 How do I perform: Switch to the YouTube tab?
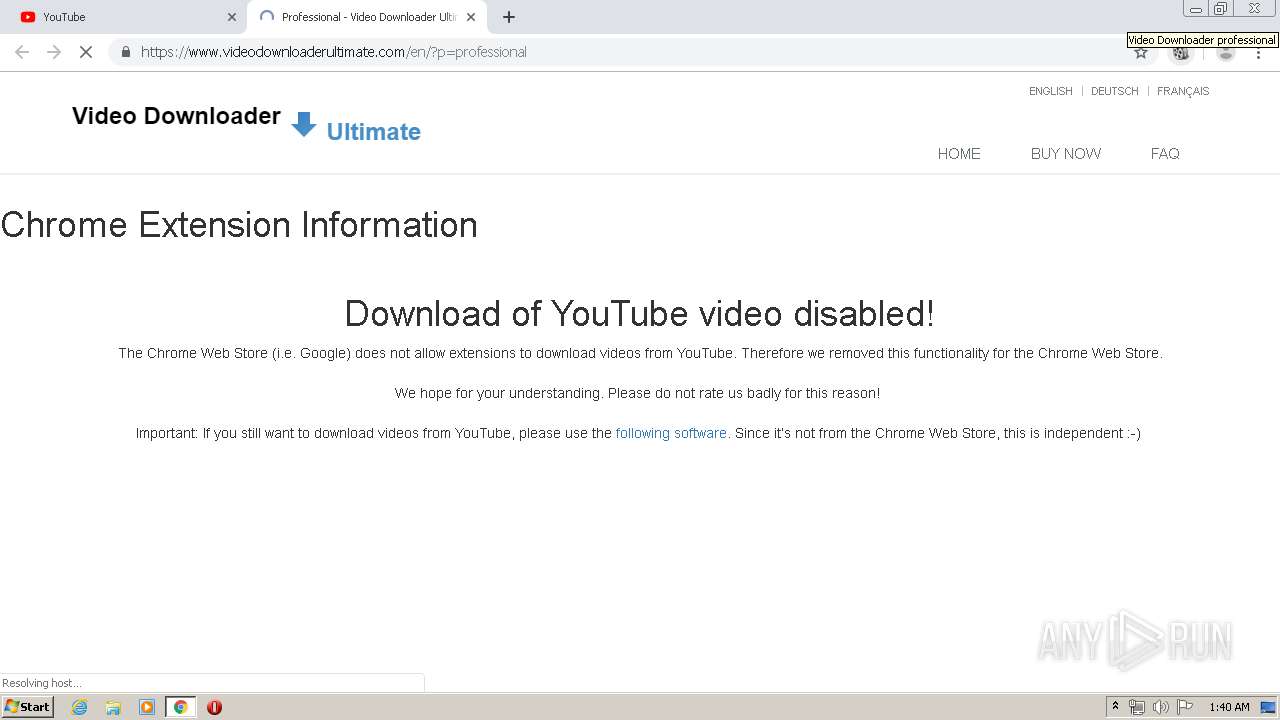click(124, 17)
